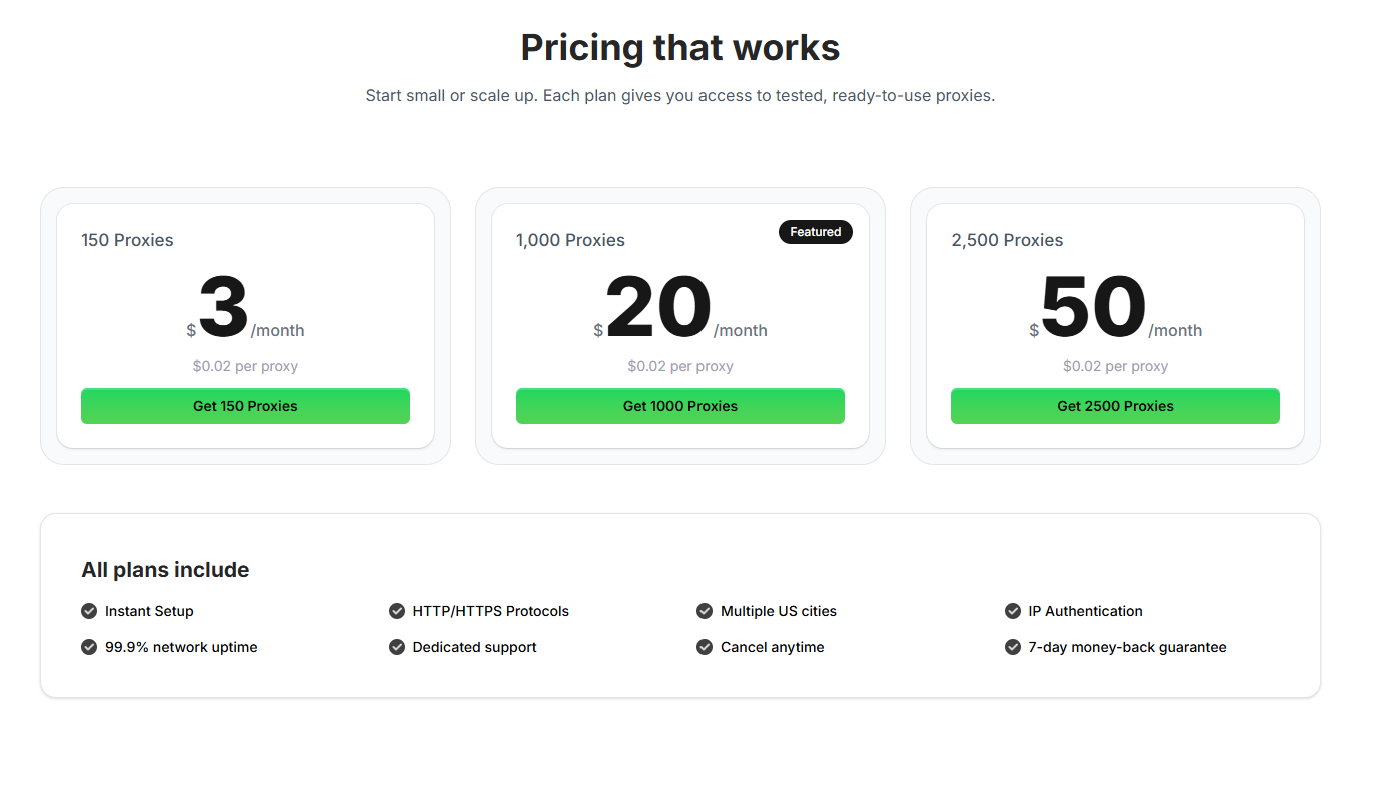
Task: Select the 2,500 Proxies plan title
Action: [1007, 240]
